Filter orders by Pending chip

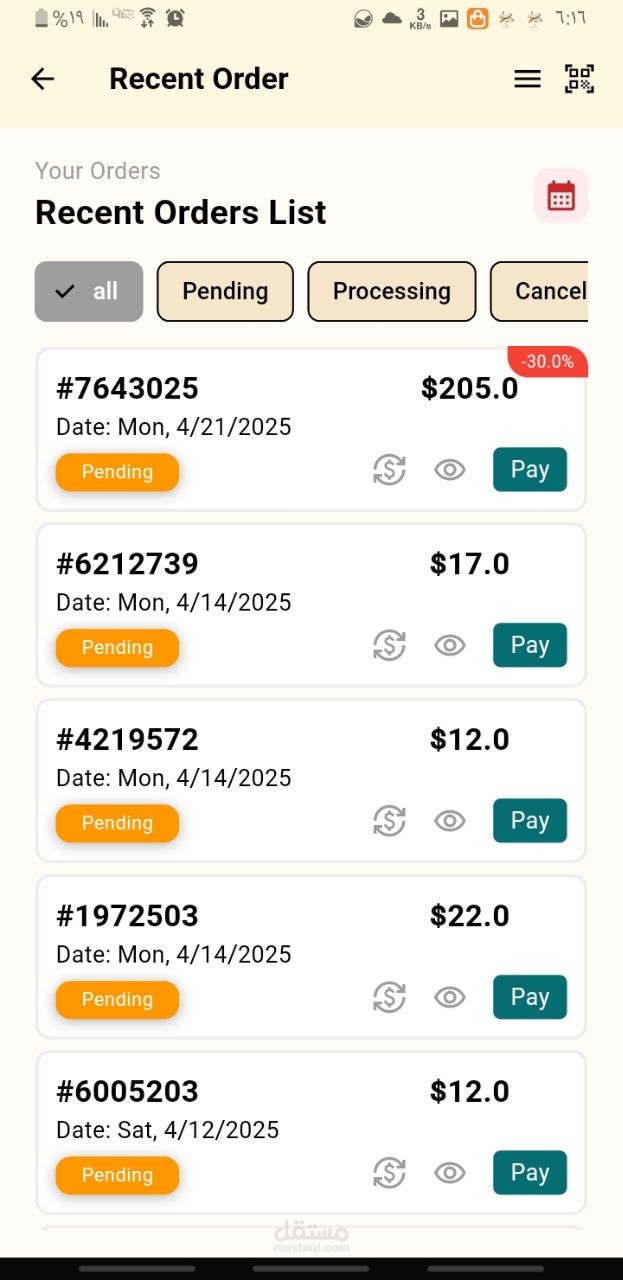(225, 291)
